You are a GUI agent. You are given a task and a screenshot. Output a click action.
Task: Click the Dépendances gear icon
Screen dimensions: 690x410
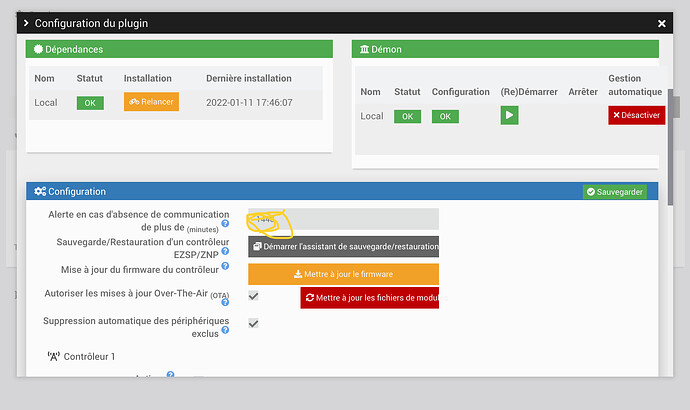point(38,49)
